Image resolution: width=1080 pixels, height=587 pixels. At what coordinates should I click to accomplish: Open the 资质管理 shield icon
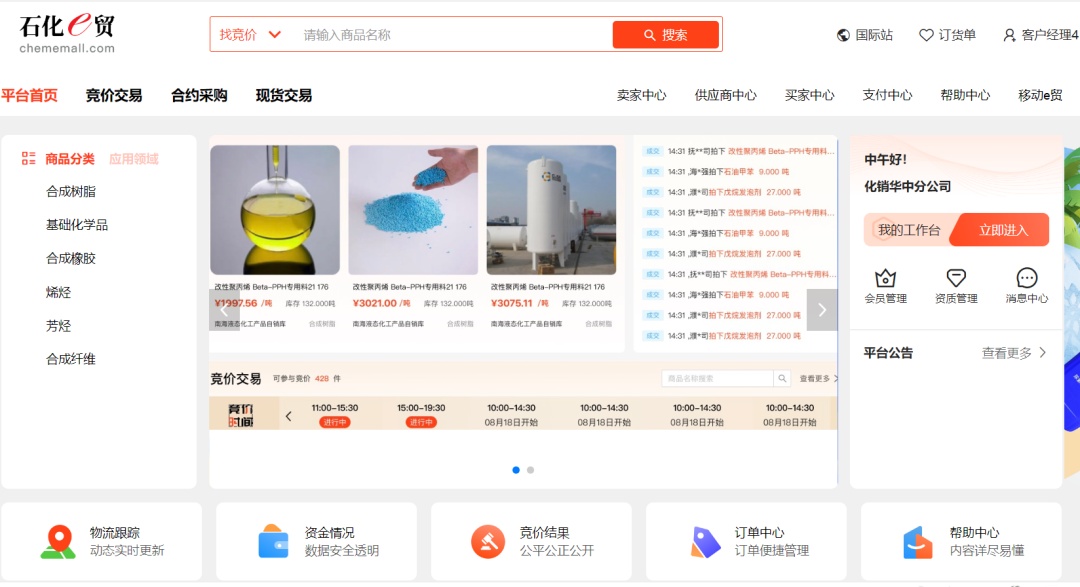click(x=956, y=279)
